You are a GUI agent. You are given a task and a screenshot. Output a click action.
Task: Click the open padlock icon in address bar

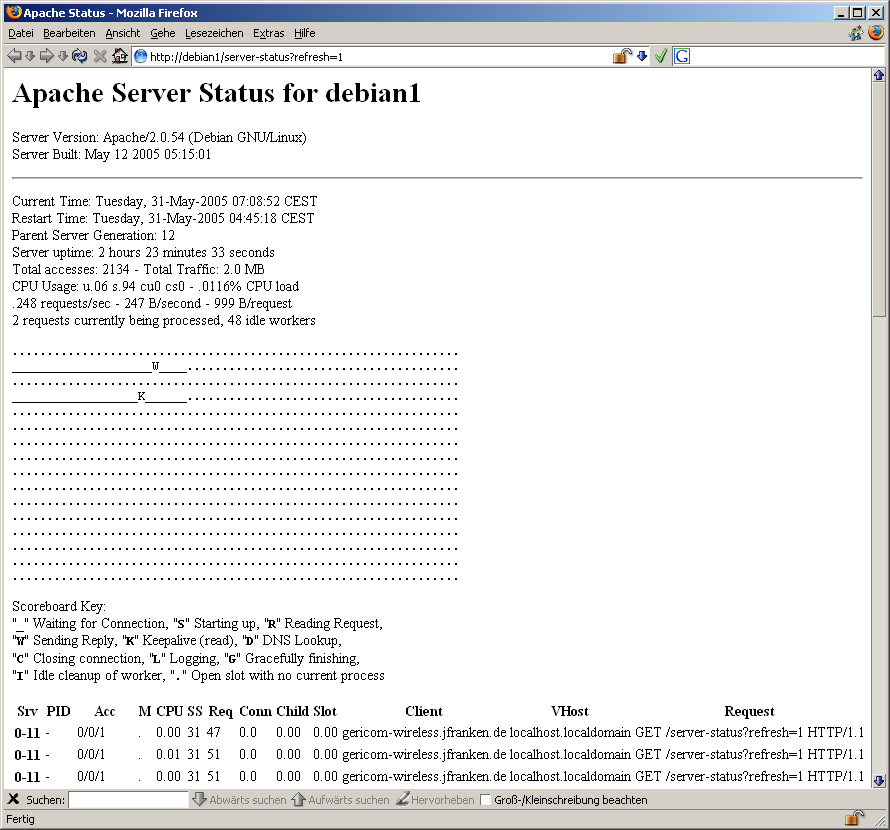point(623,56)
